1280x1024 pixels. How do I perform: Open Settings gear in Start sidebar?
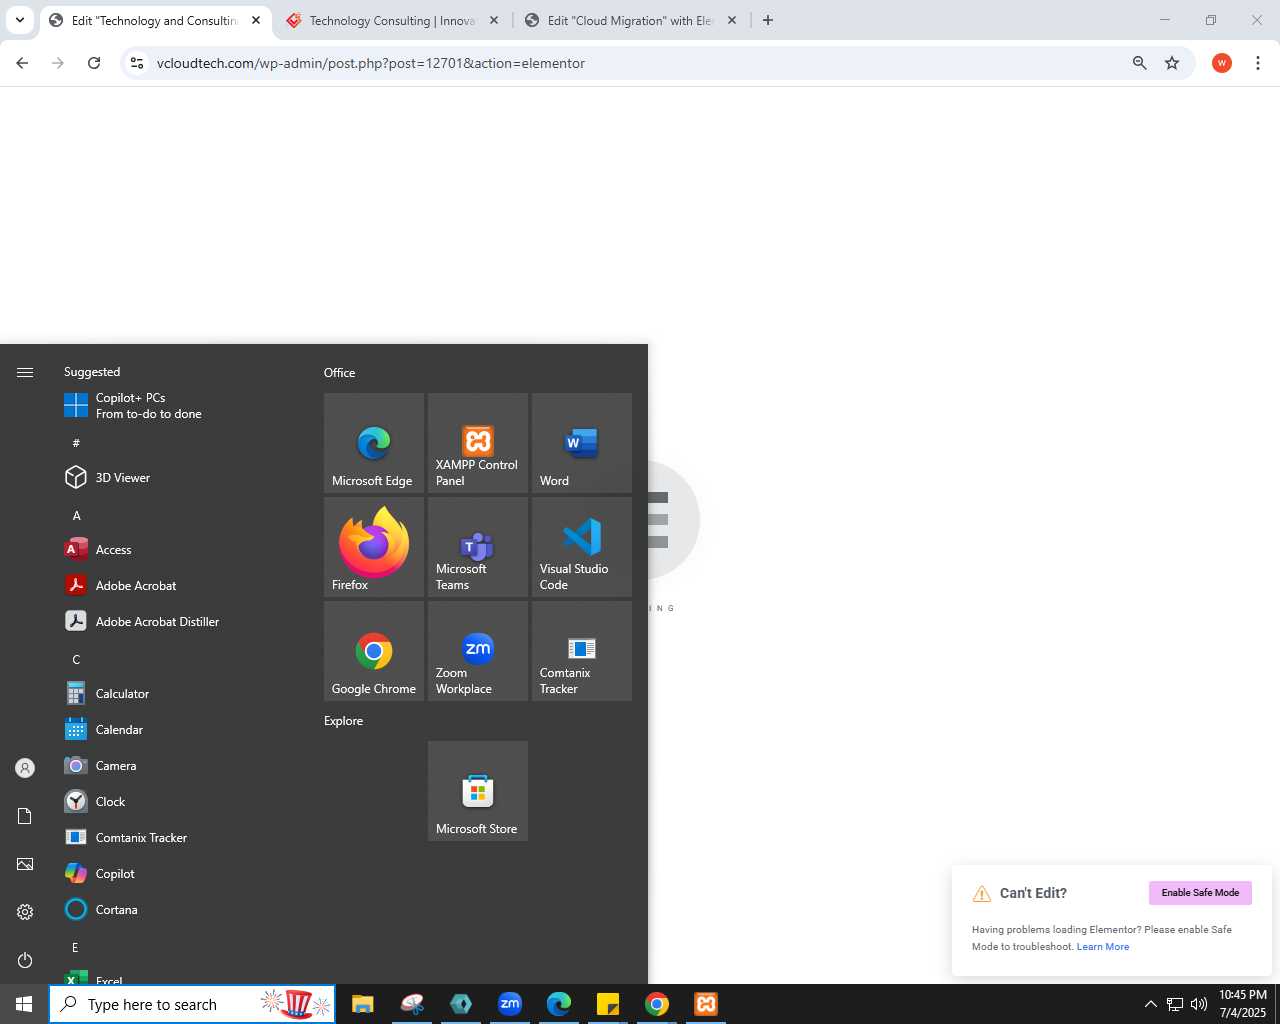pyautogui.click(x=25, y=912)
